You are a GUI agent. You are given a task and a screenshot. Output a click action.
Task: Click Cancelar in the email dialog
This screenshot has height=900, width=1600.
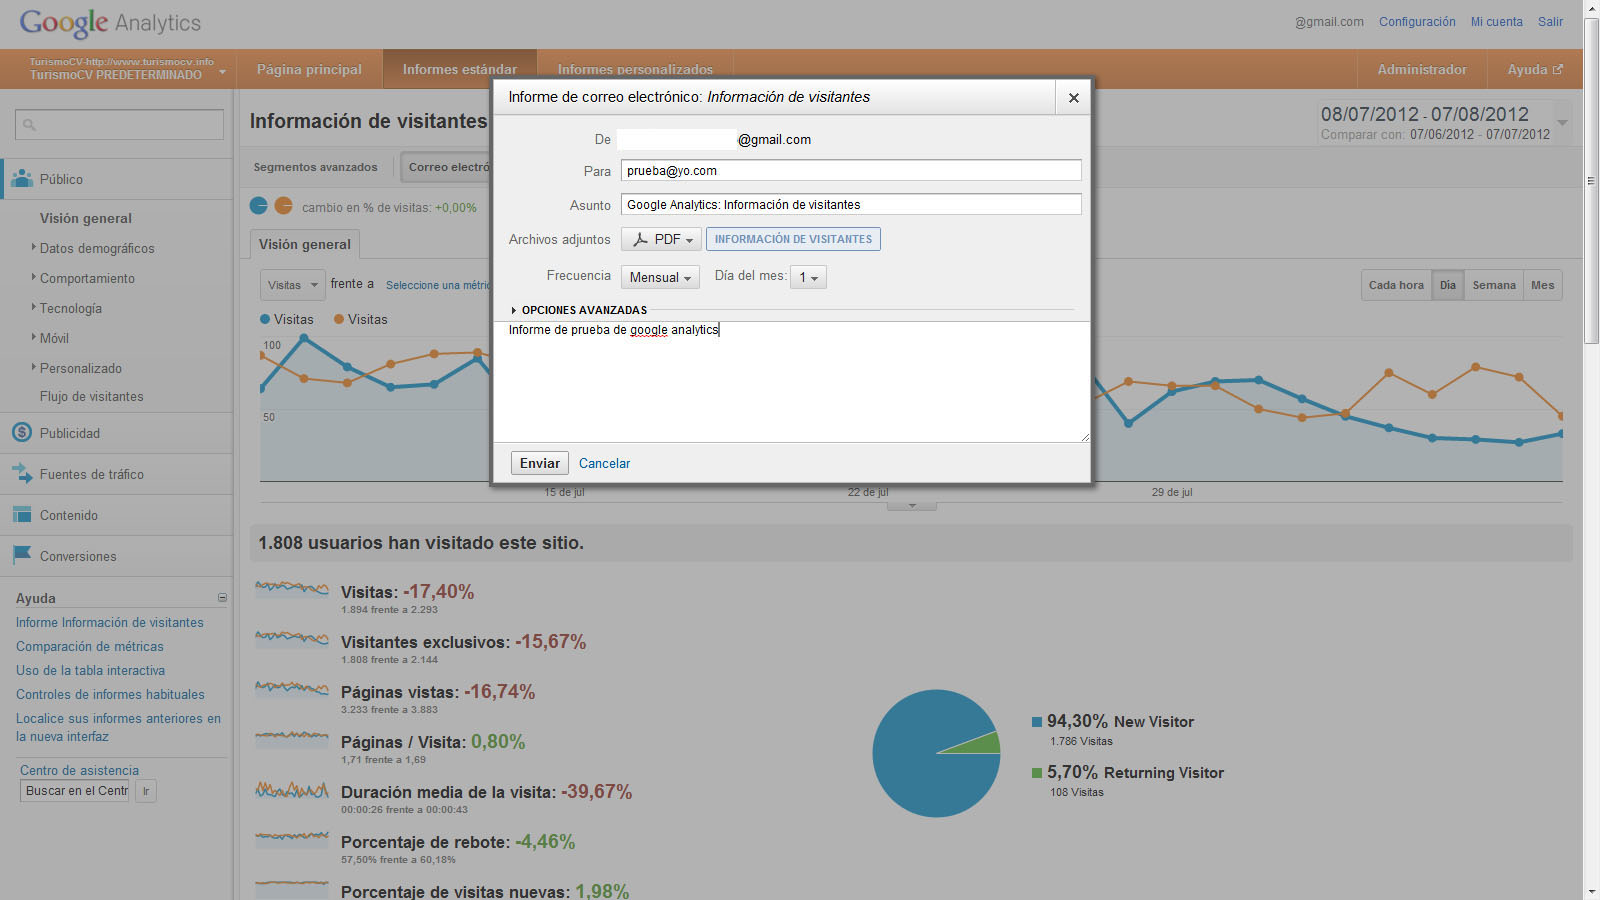[605, 463]
